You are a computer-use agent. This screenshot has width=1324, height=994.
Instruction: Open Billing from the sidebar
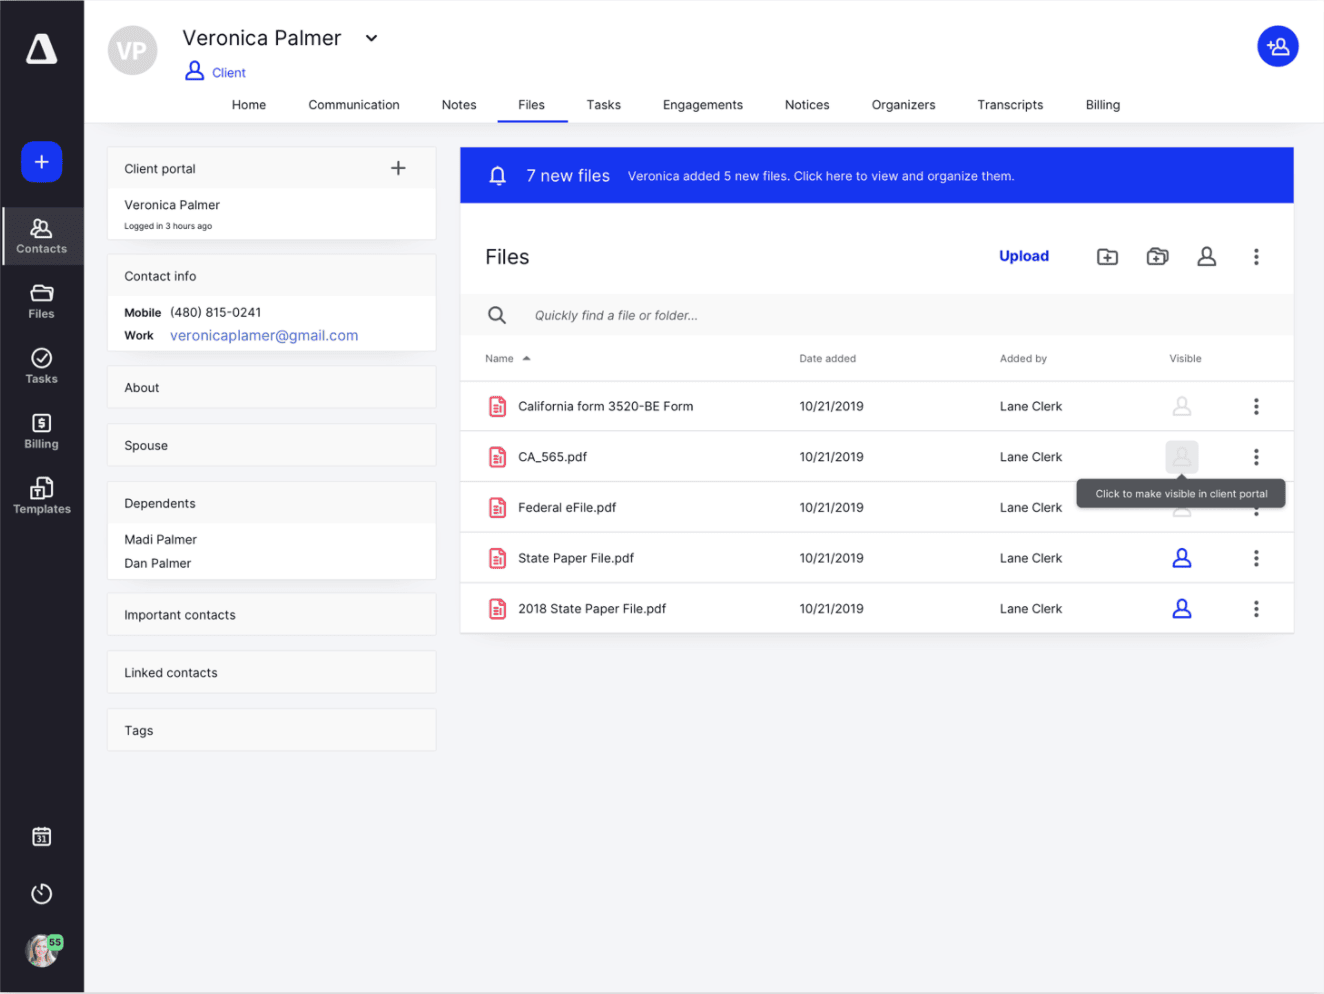coord(41,430)
